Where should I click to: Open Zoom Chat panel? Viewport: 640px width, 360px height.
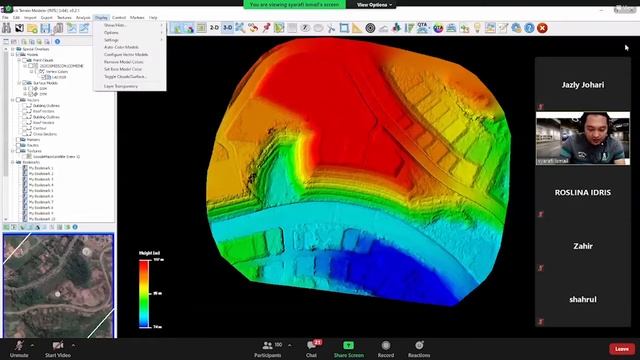click(x=311, y=349)
